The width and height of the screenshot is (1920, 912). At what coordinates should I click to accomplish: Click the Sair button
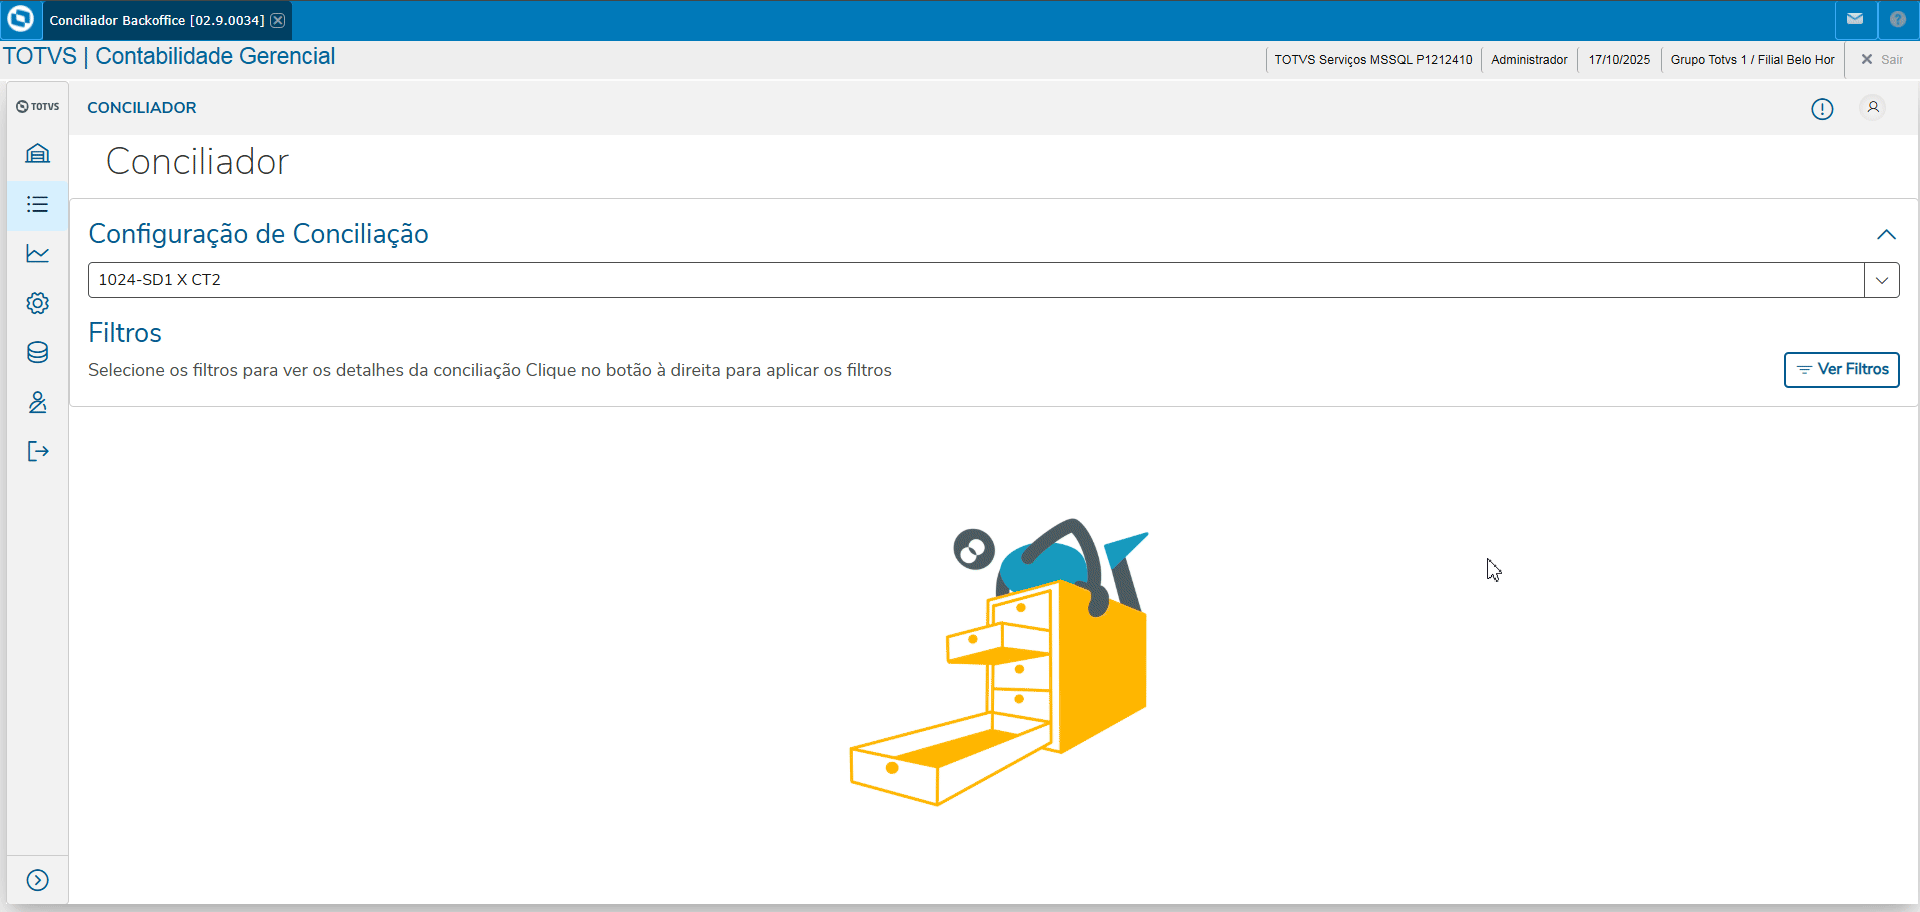[1882, 60]
